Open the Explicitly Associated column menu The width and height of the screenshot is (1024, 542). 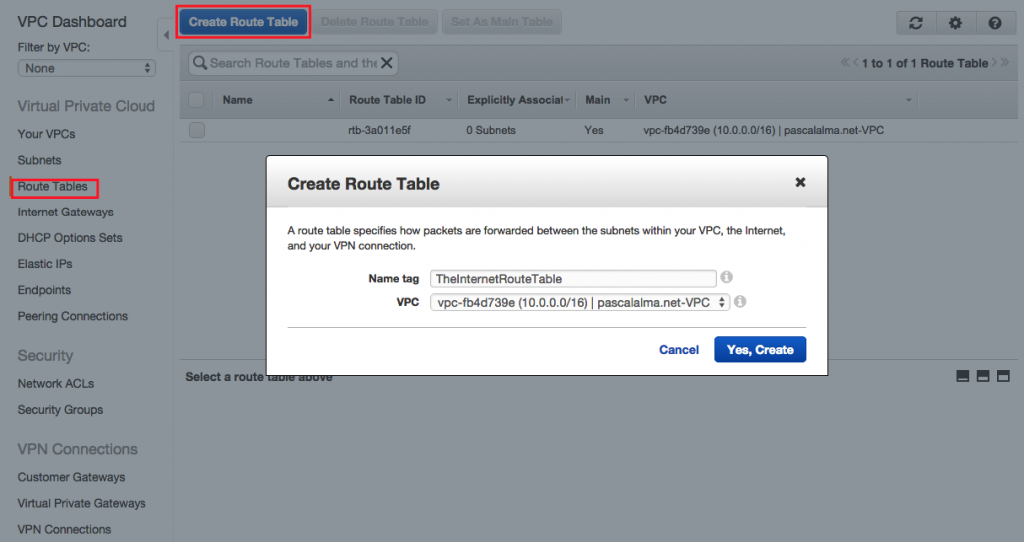567,100
